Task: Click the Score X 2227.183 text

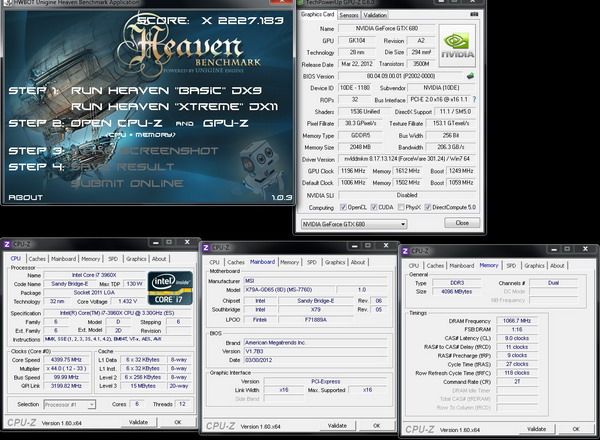Action: tap(210, 20)
